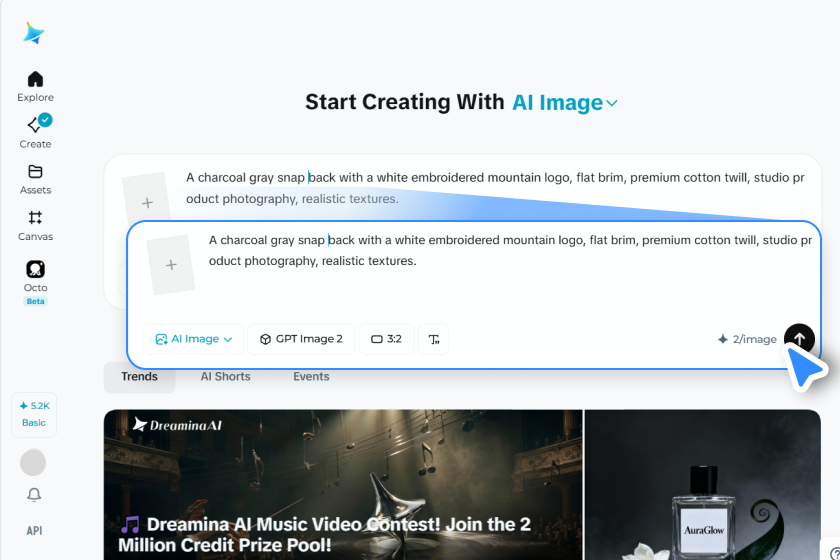This screenshot has height=560, width=840.
Task: Open notifications bell
Action: 34,494
